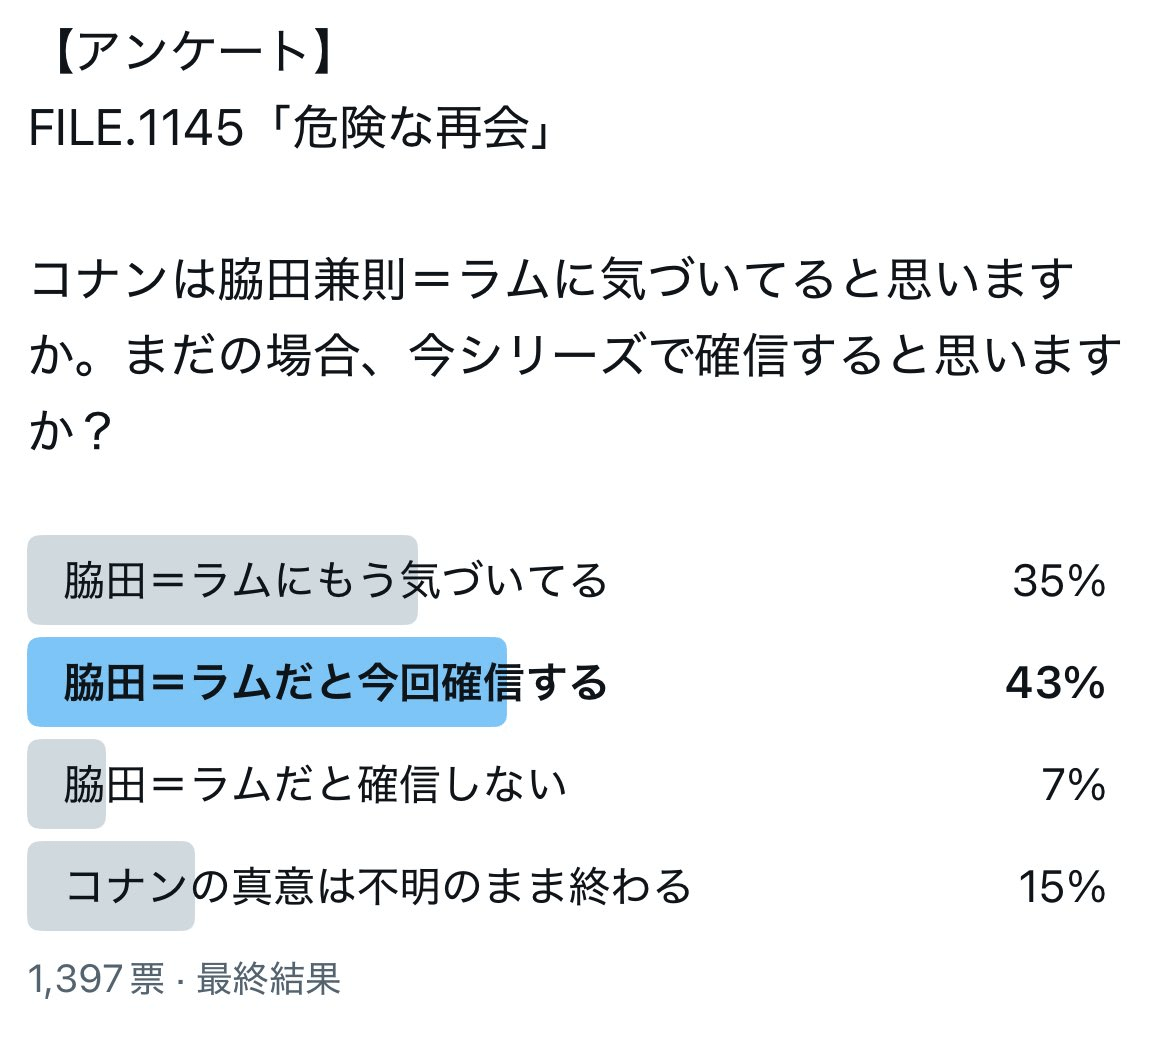Click the 7% result percentage
Image resolution: width=1170 pixels, height=1052 pixels.
(x=1074, y=784)
